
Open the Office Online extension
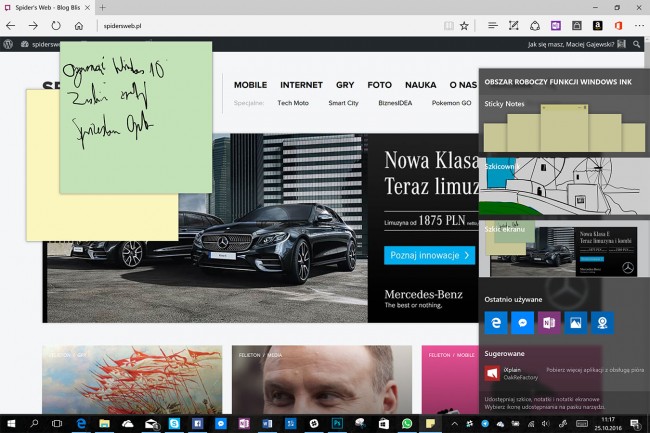618,26
